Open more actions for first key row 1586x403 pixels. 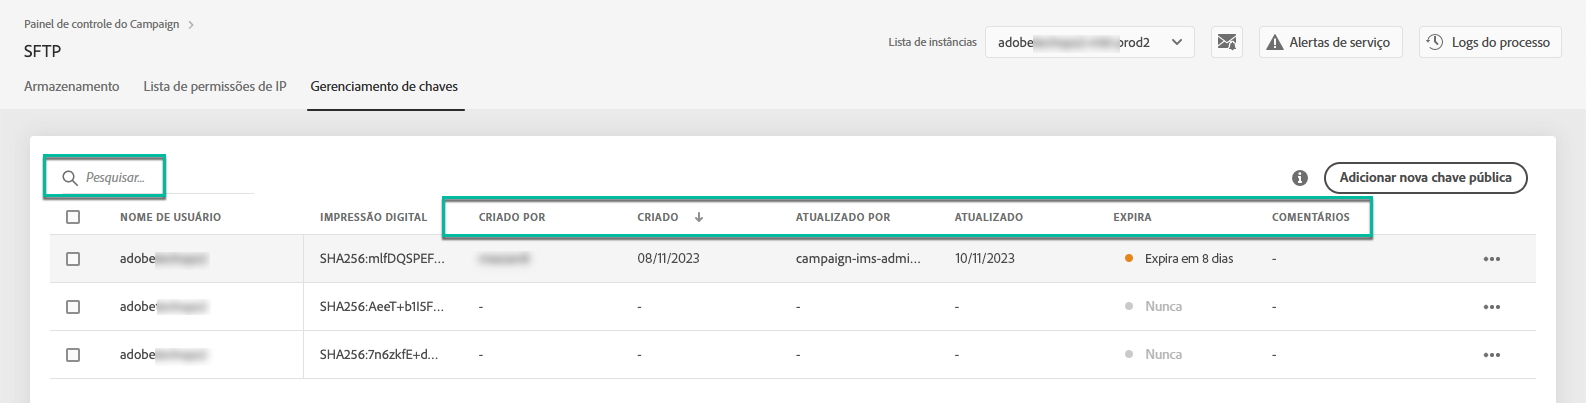[1491, 259]
